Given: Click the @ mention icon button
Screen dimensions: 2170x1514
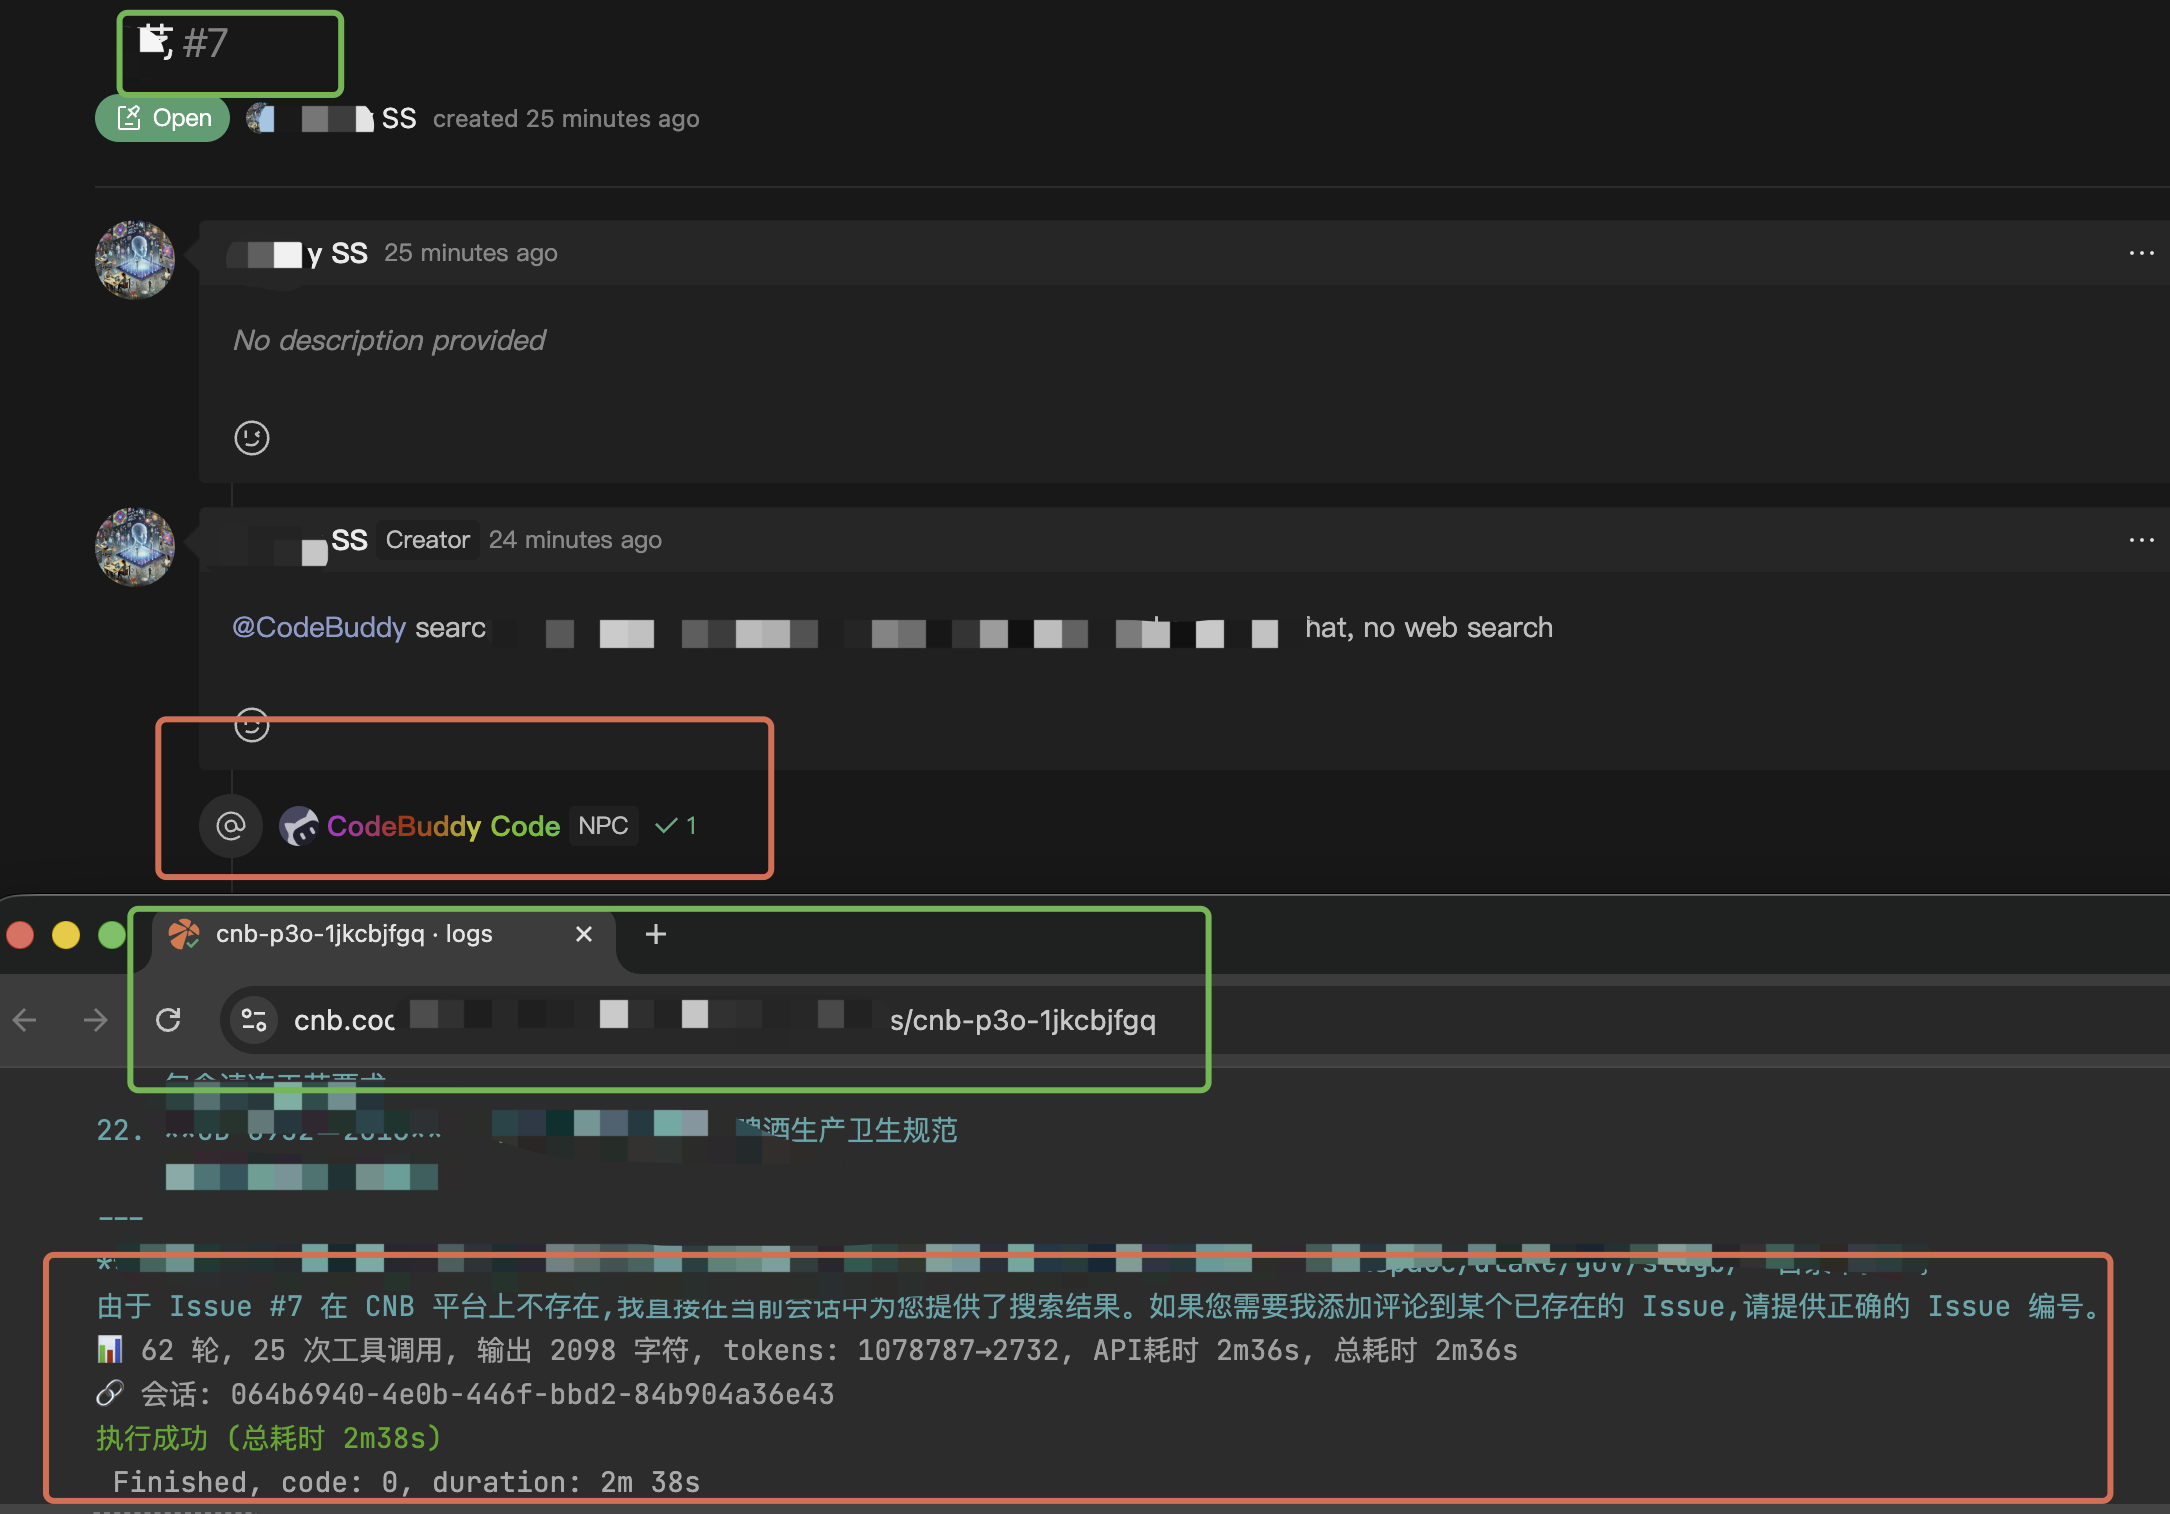Looking at the screenshot, I should click(231, 826).
